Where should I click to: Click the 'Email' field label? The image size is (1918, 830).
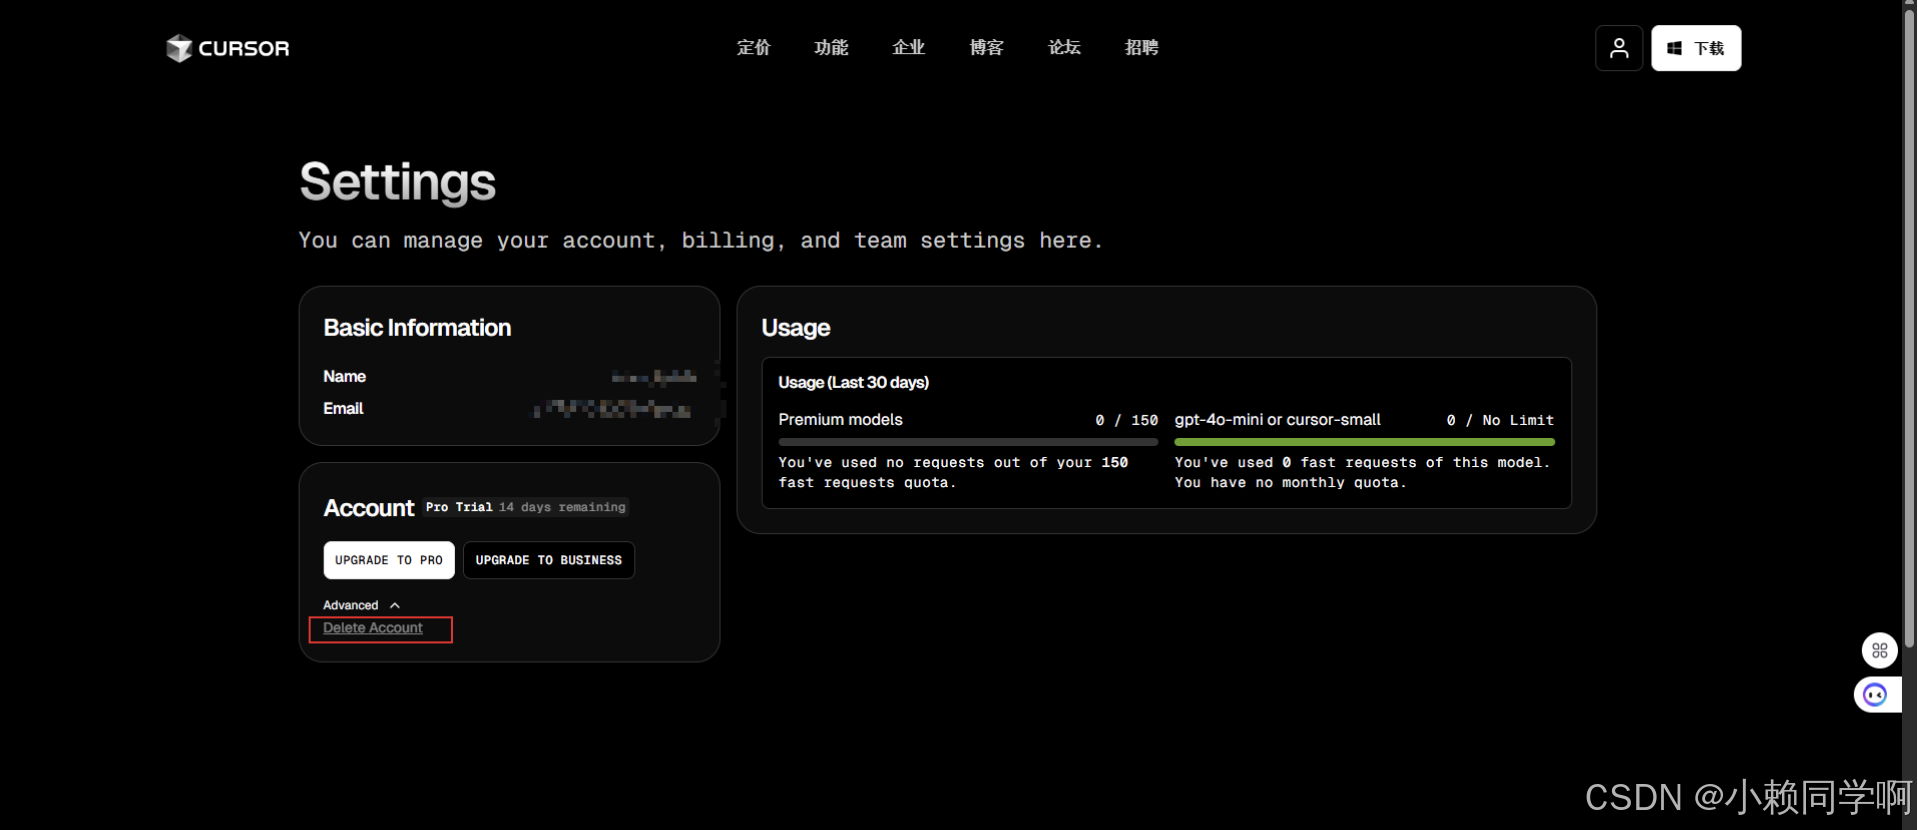[x=343, y=409]
